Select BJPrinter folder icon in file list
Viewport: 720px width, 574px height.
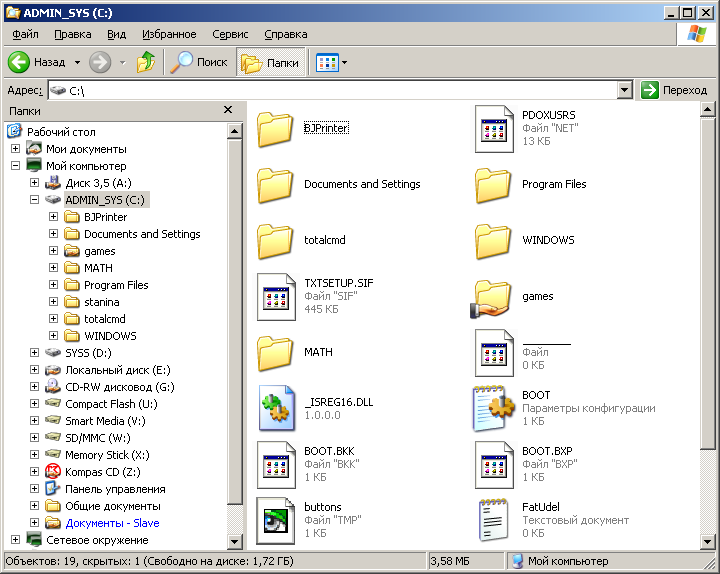pos(275,130)
